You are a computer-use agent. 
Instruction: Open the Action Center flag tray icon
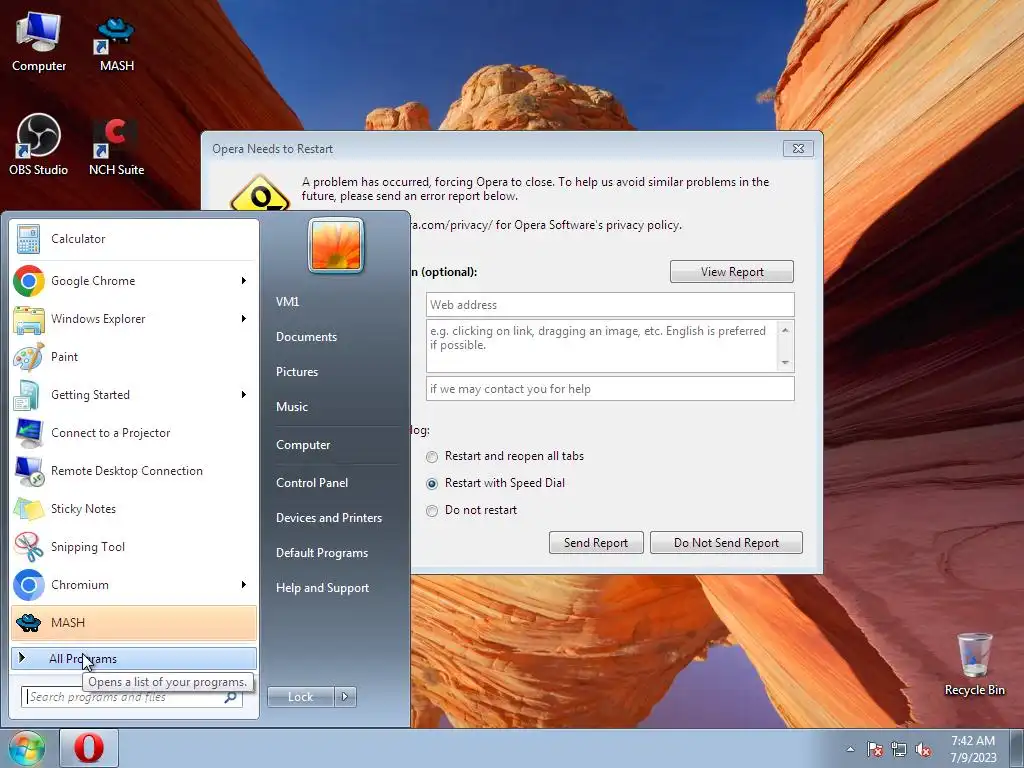[x=874, y=750]
